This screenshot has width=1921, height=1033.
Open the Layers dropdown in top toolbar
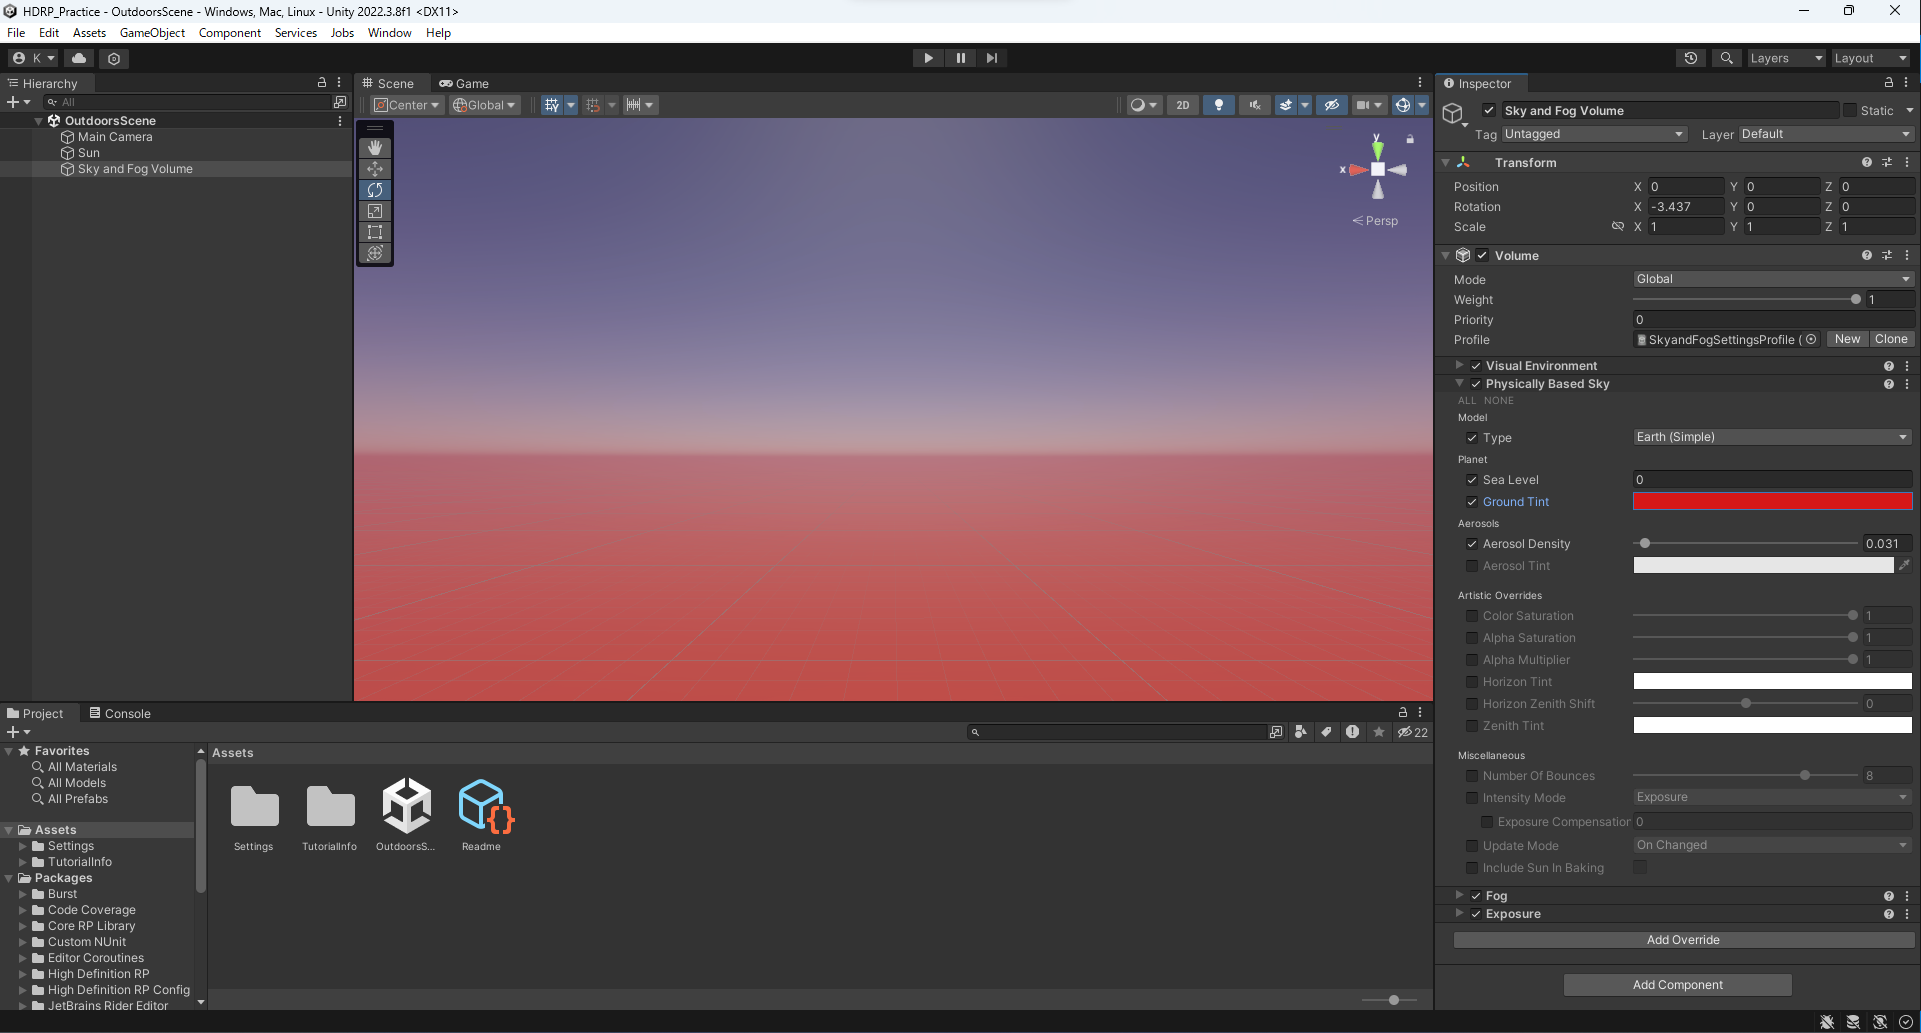1786,58
